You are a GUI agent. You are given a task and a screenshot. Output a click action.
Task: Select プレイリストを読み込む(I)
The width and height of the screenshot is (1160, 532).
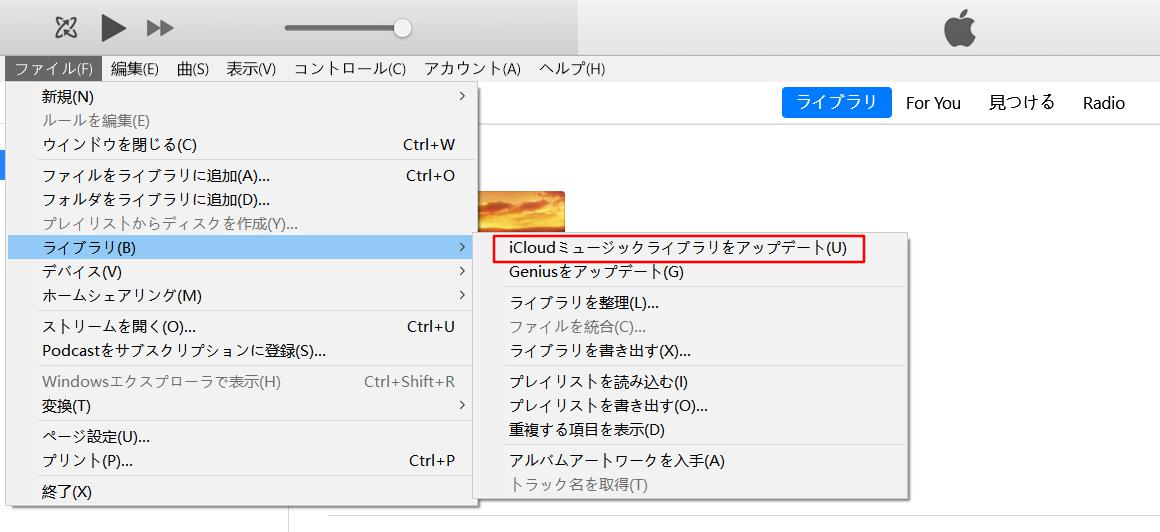690,382
